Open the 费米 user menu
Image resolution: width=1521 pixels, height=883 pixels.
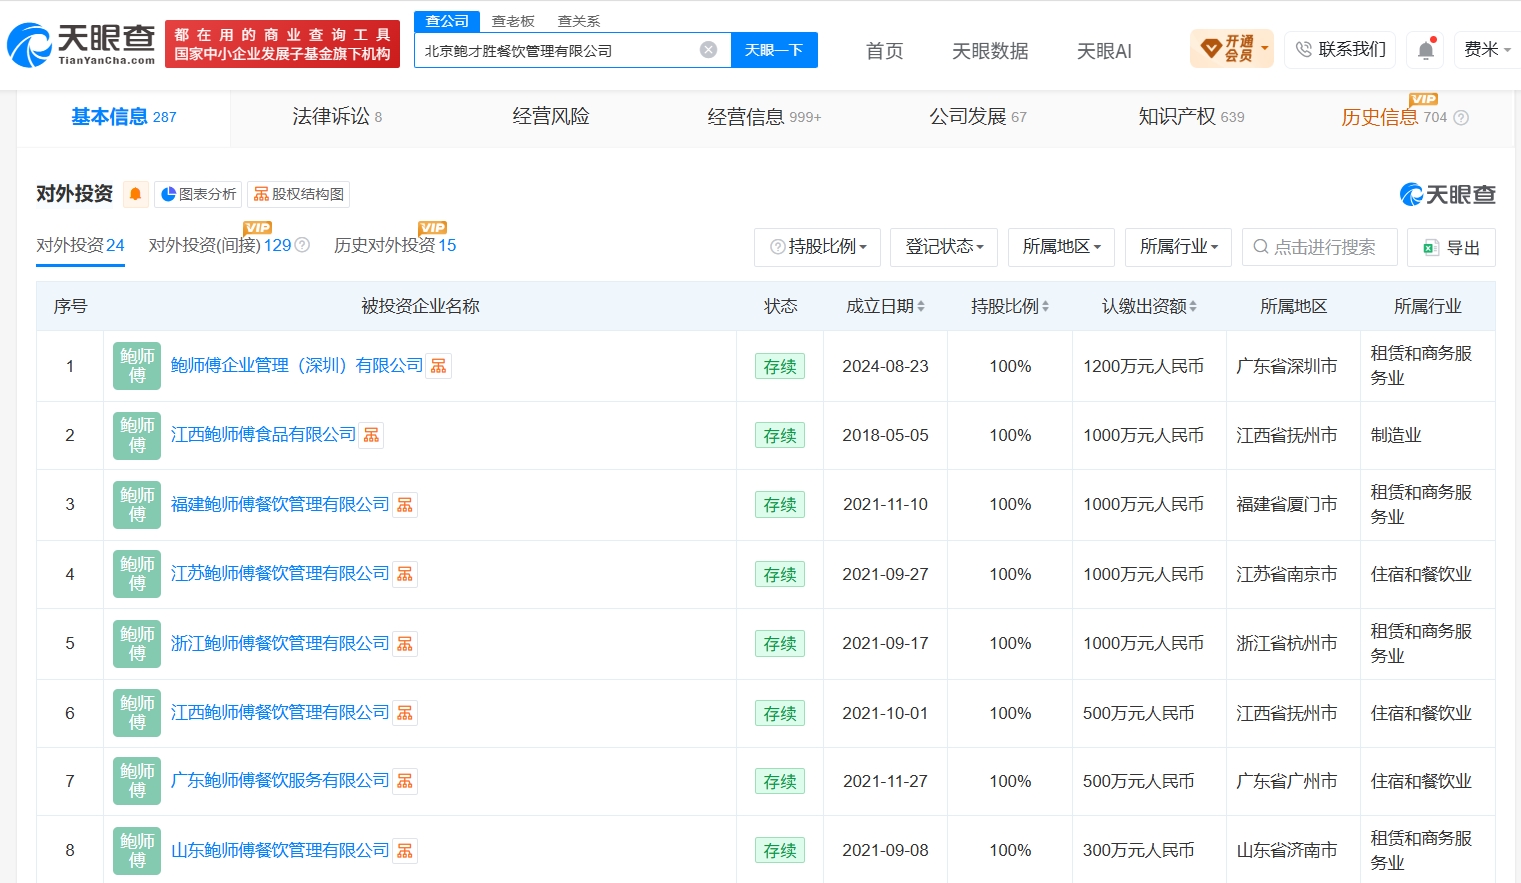[x=1487, y=49]
